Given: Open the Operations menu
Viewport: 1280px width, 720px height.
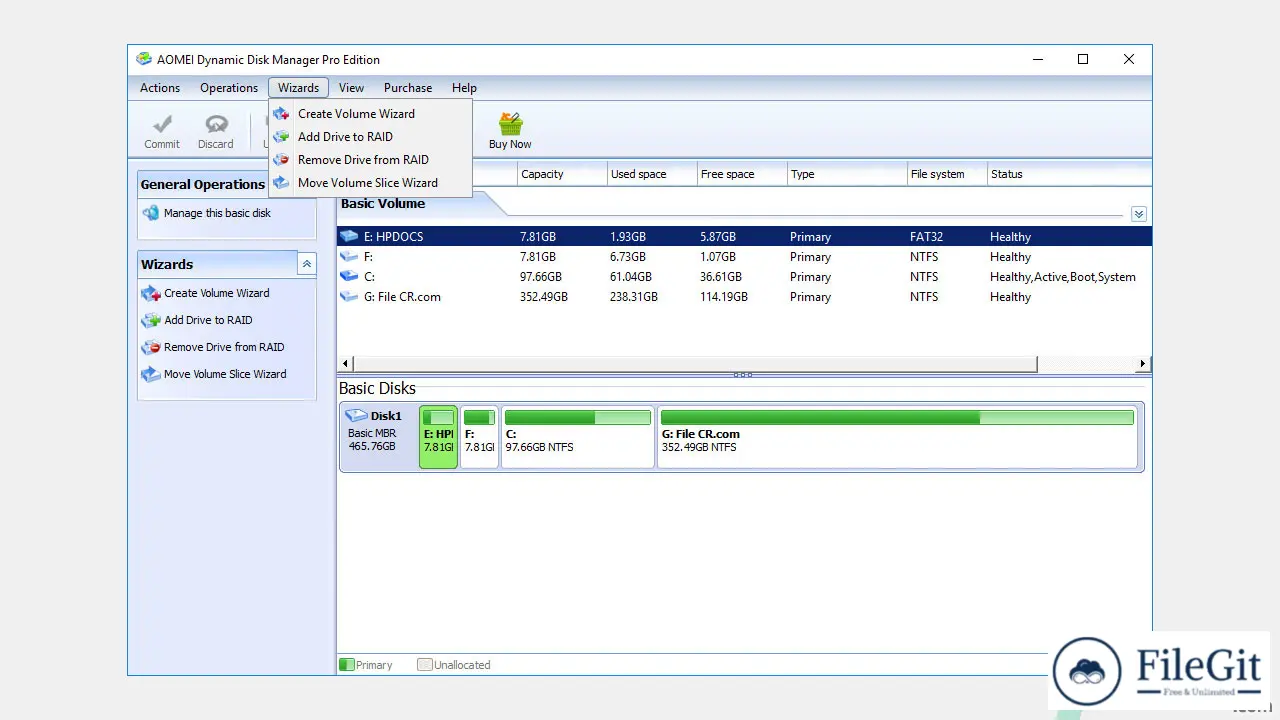Looking at the screenshot, I should (x=229, y=88).
